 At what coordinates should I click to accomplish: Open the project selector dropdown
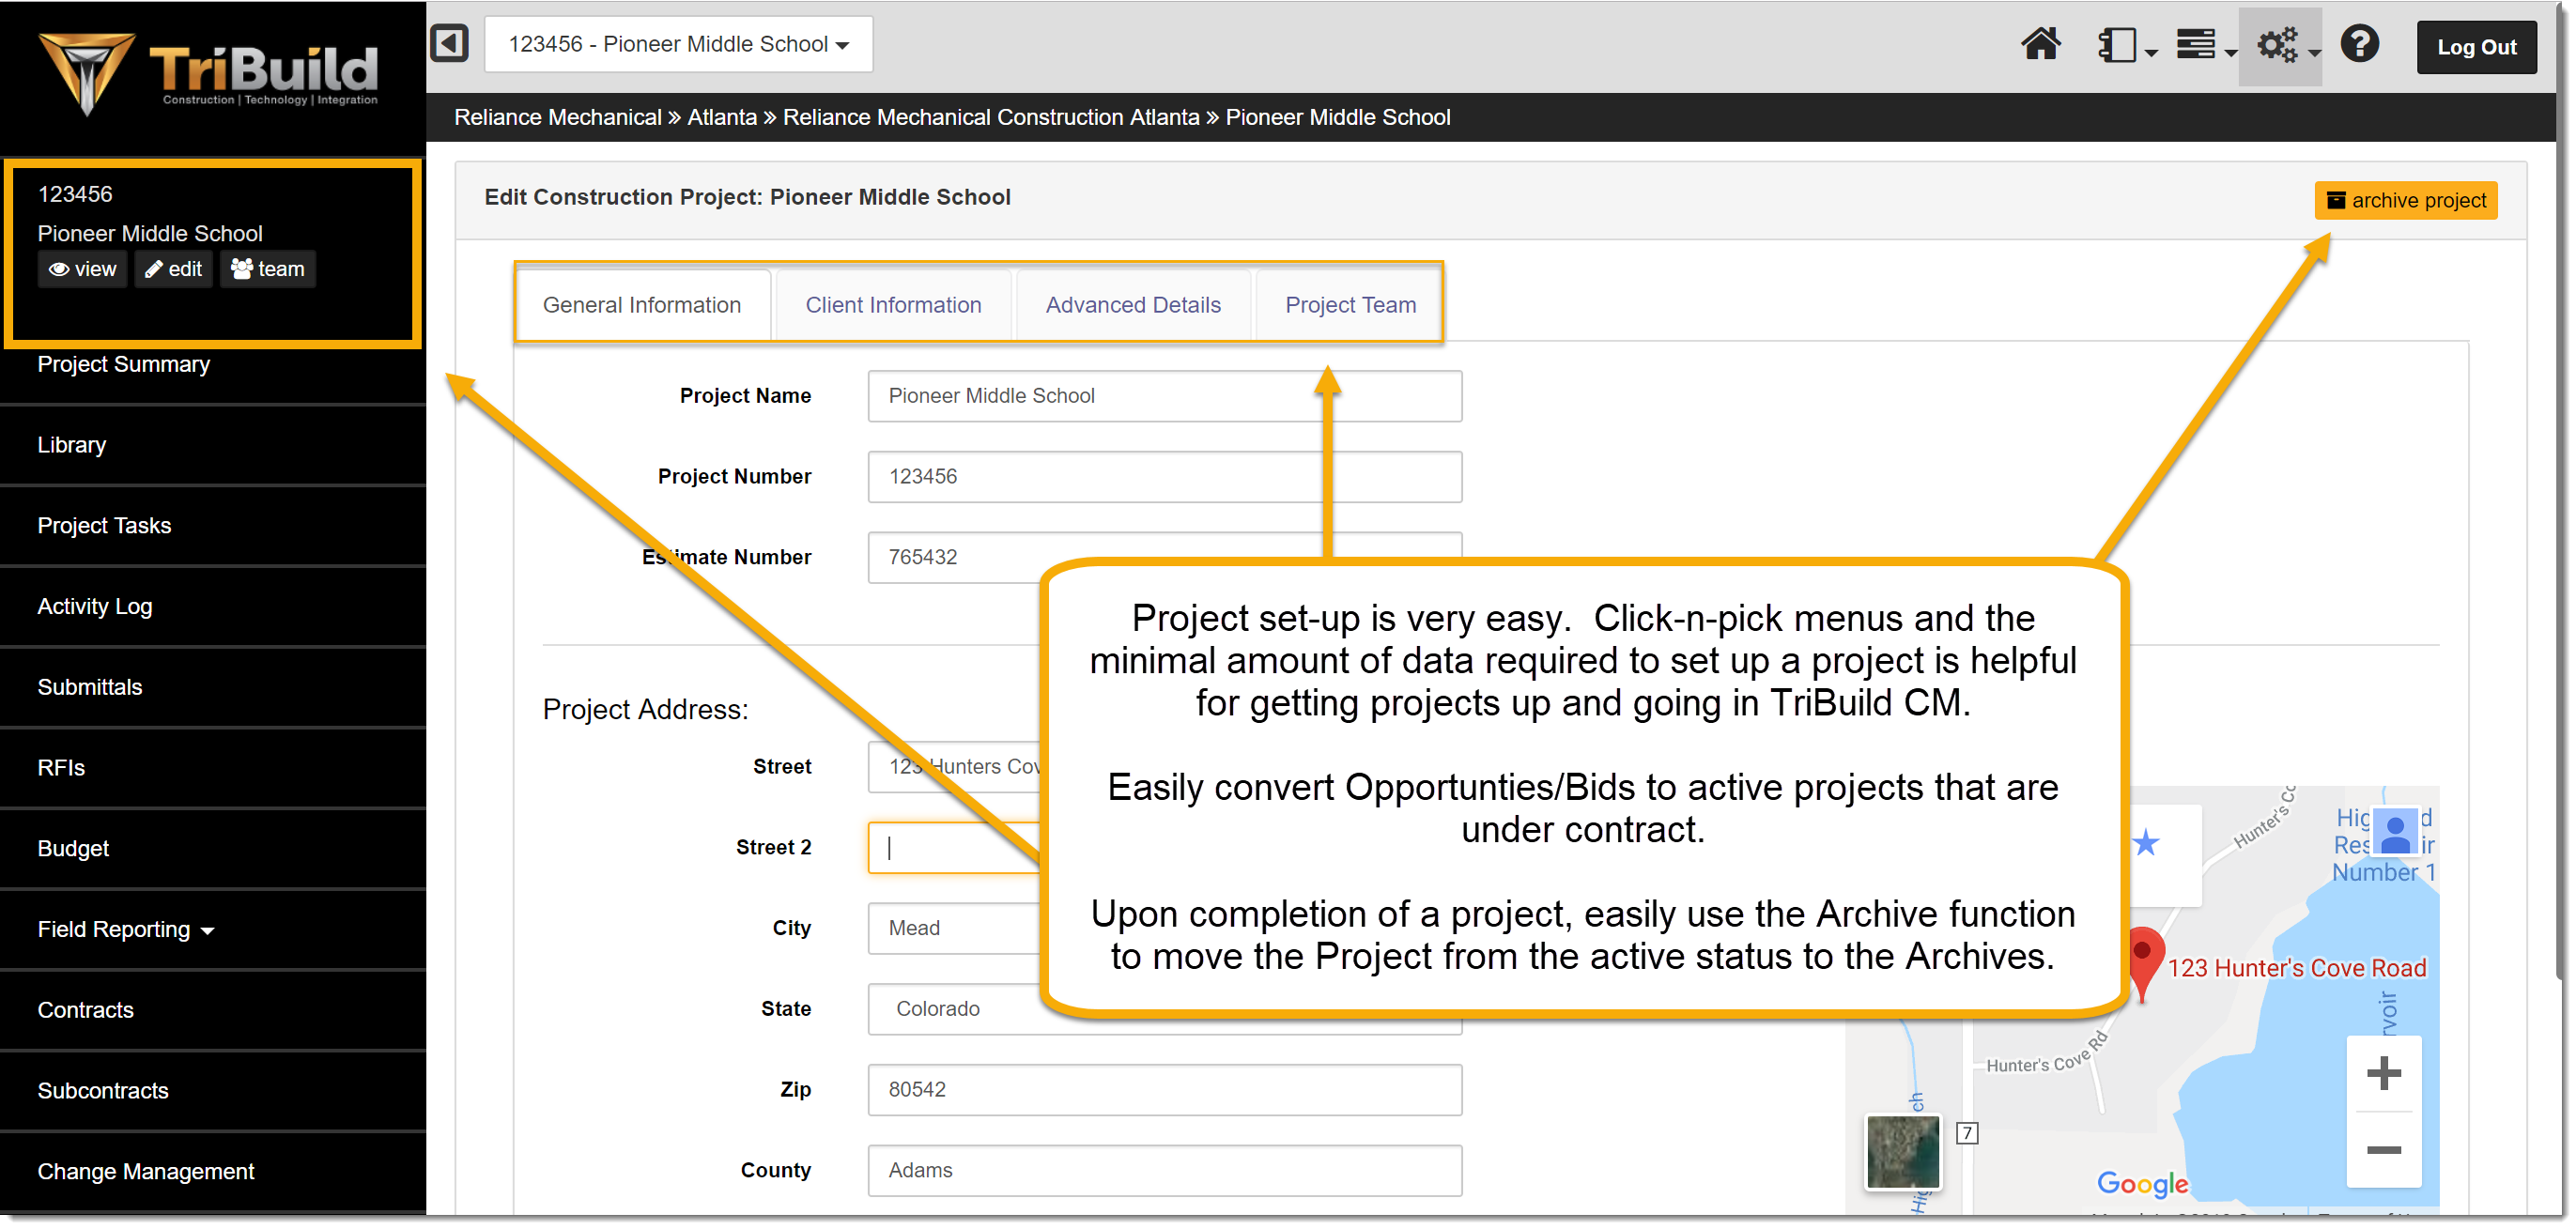[x=678, y=44]
